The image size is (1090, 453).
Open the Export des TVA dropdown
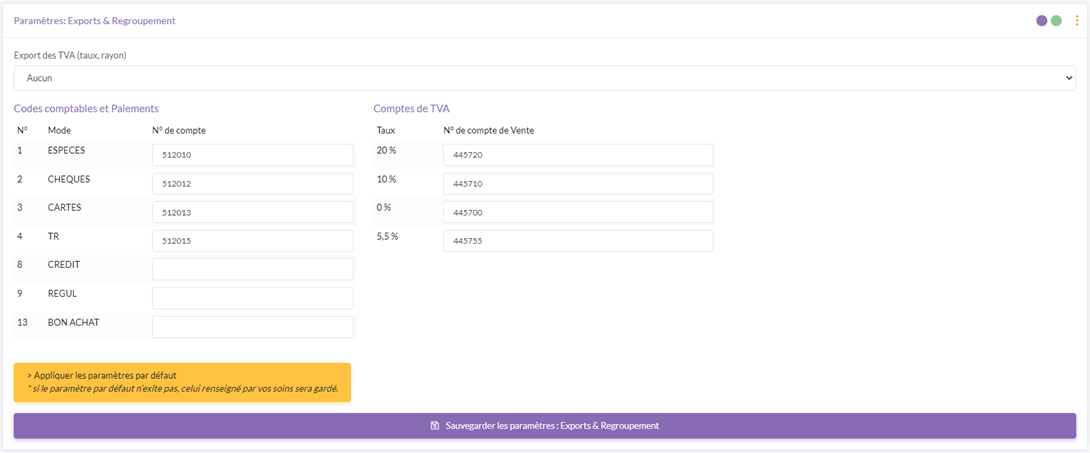click(544, 78)
